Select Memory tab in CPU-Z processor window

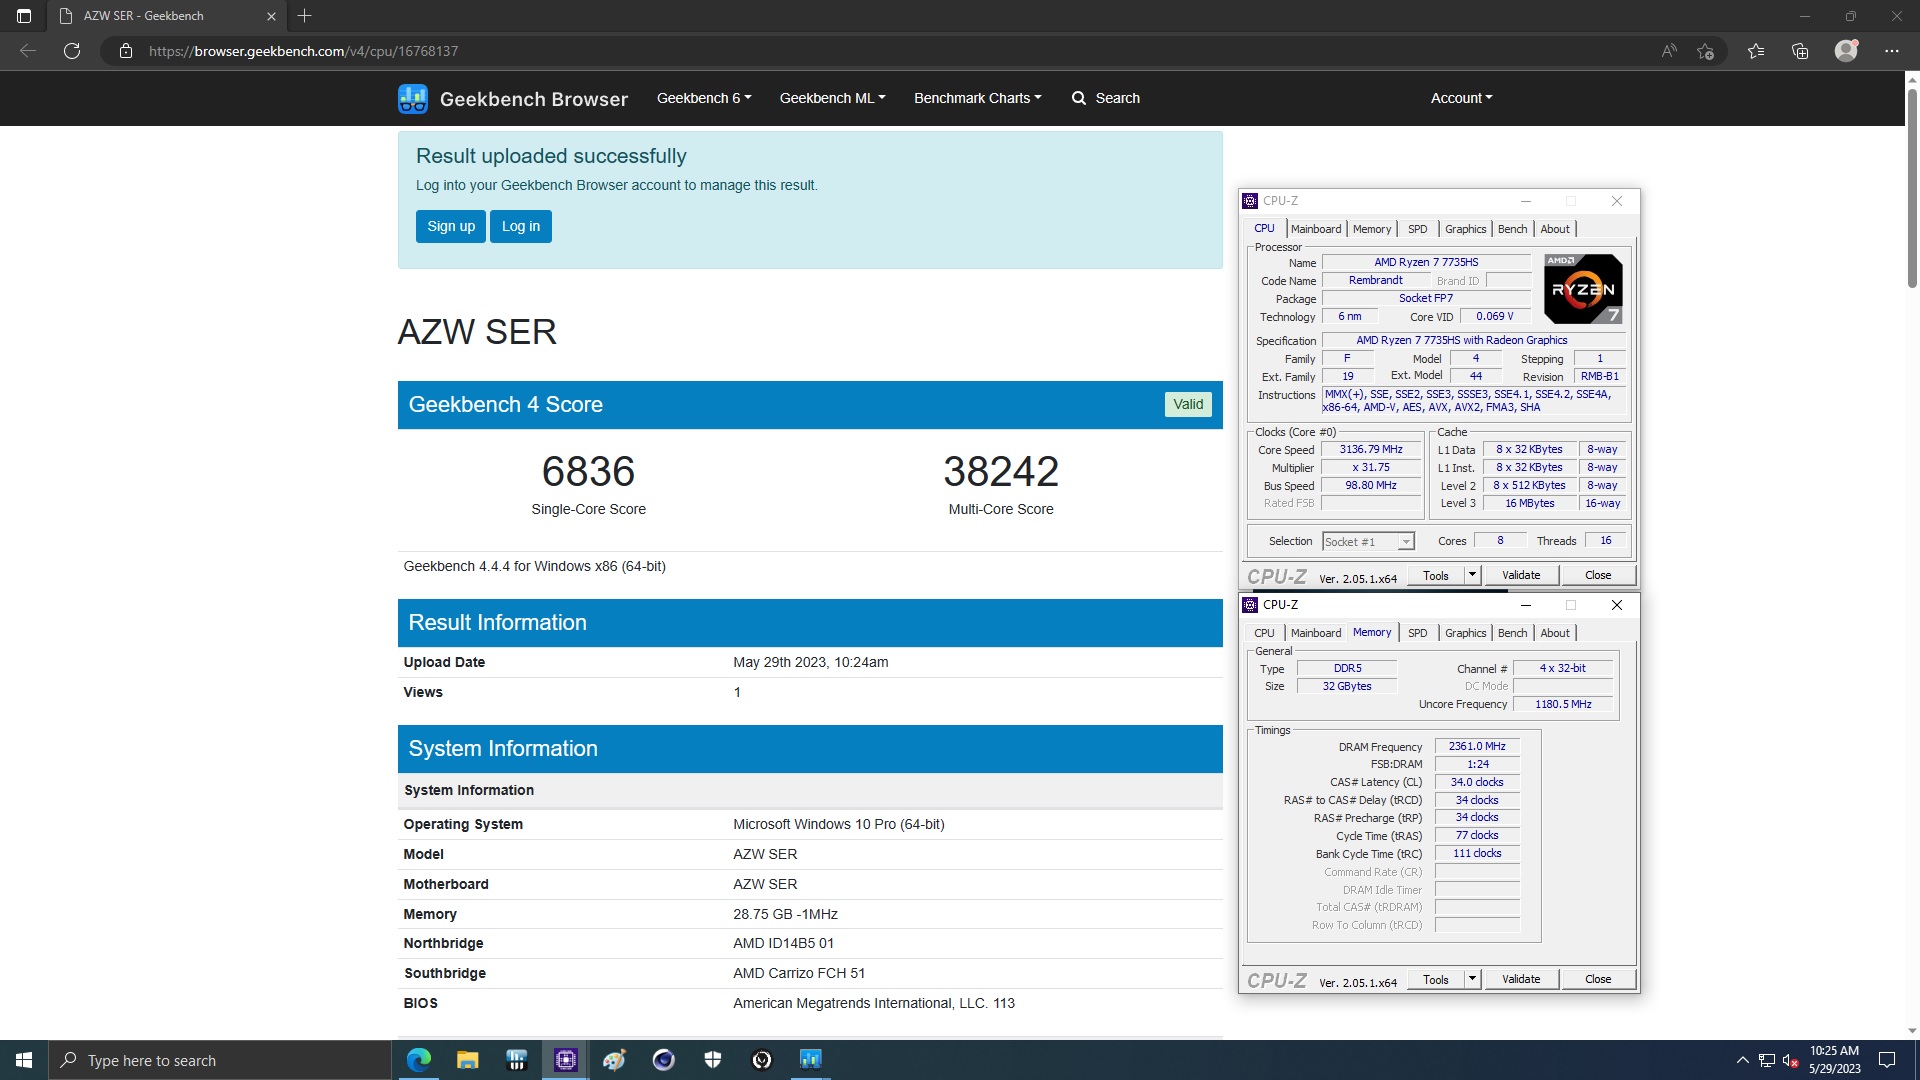(1372, 229)
